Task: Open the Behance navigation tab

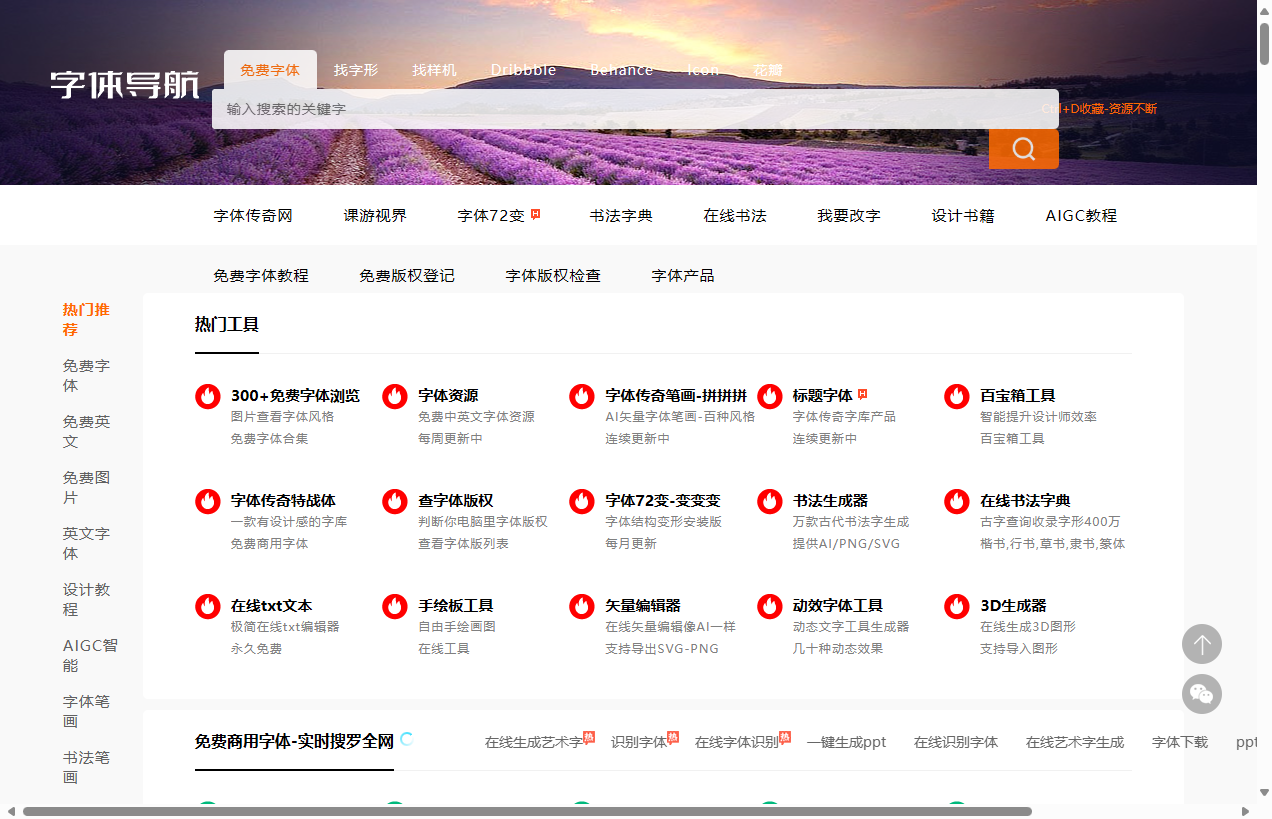Action: (x=622, y=69)
